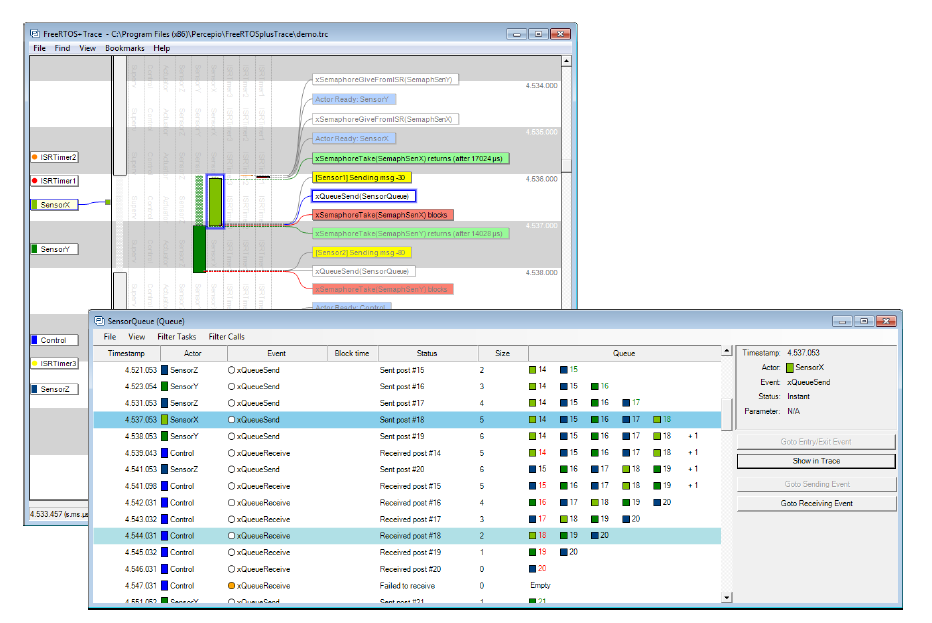Select the Received post #18 row
Viewport: 932px width, 623px height.
410,535
